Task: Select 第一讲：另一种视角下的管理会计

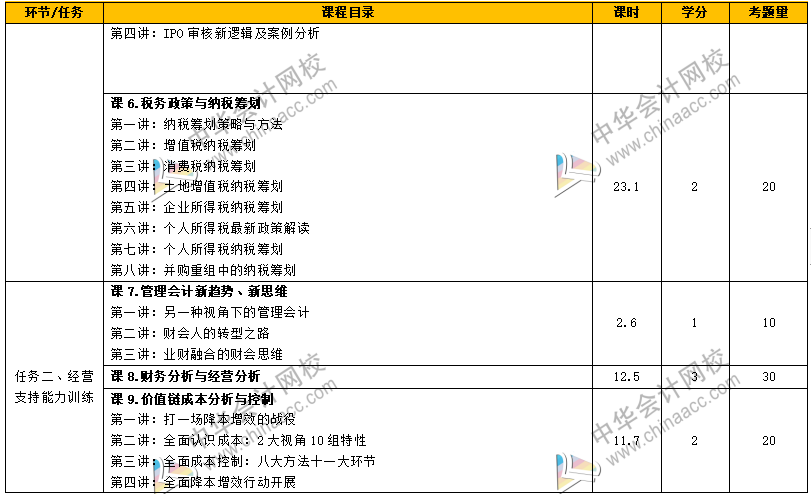Action: pyautogui.click(x=210, y=312)
